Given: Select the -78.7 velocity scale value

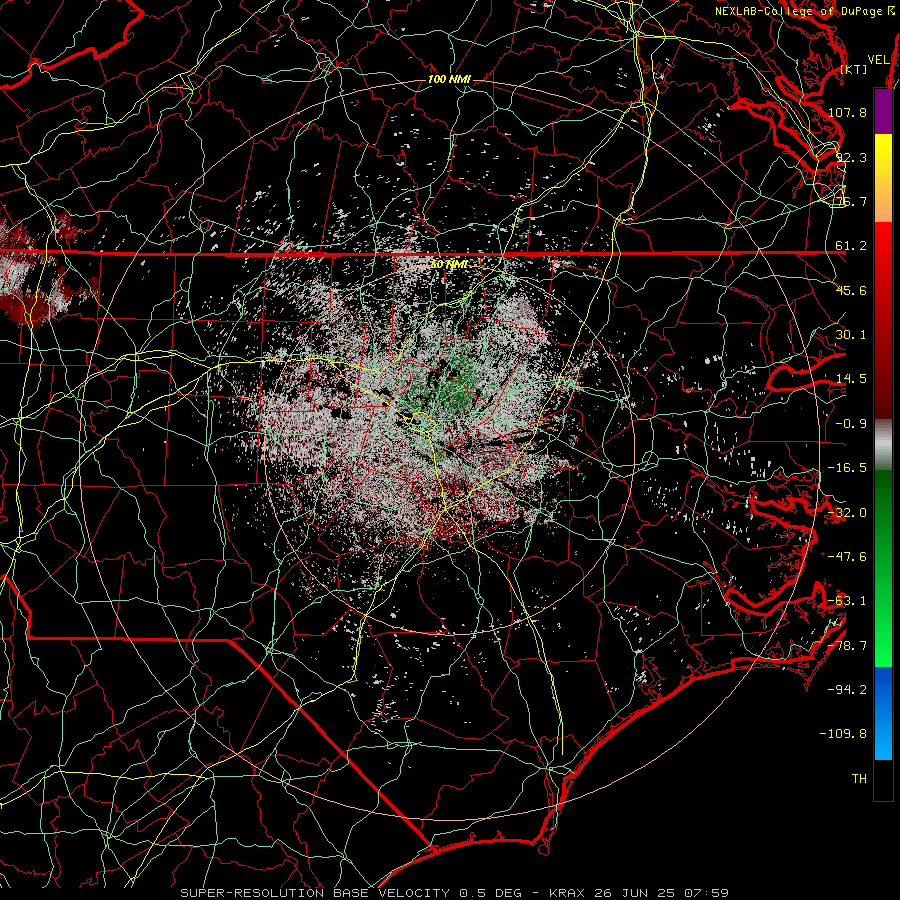Looking at the screenshot, I should tap(847, 646).
